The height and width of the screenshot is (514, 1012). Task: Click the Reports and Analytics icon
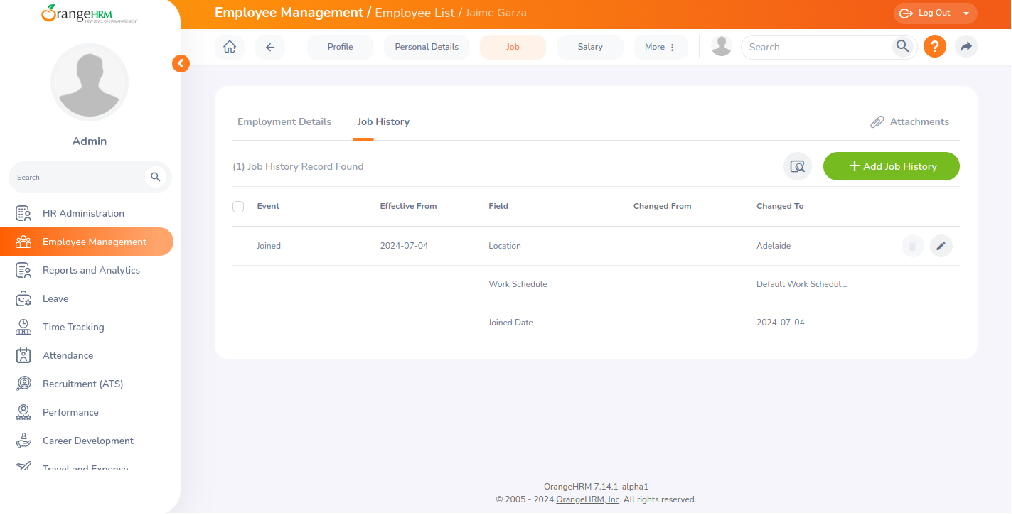coord(23,270)
